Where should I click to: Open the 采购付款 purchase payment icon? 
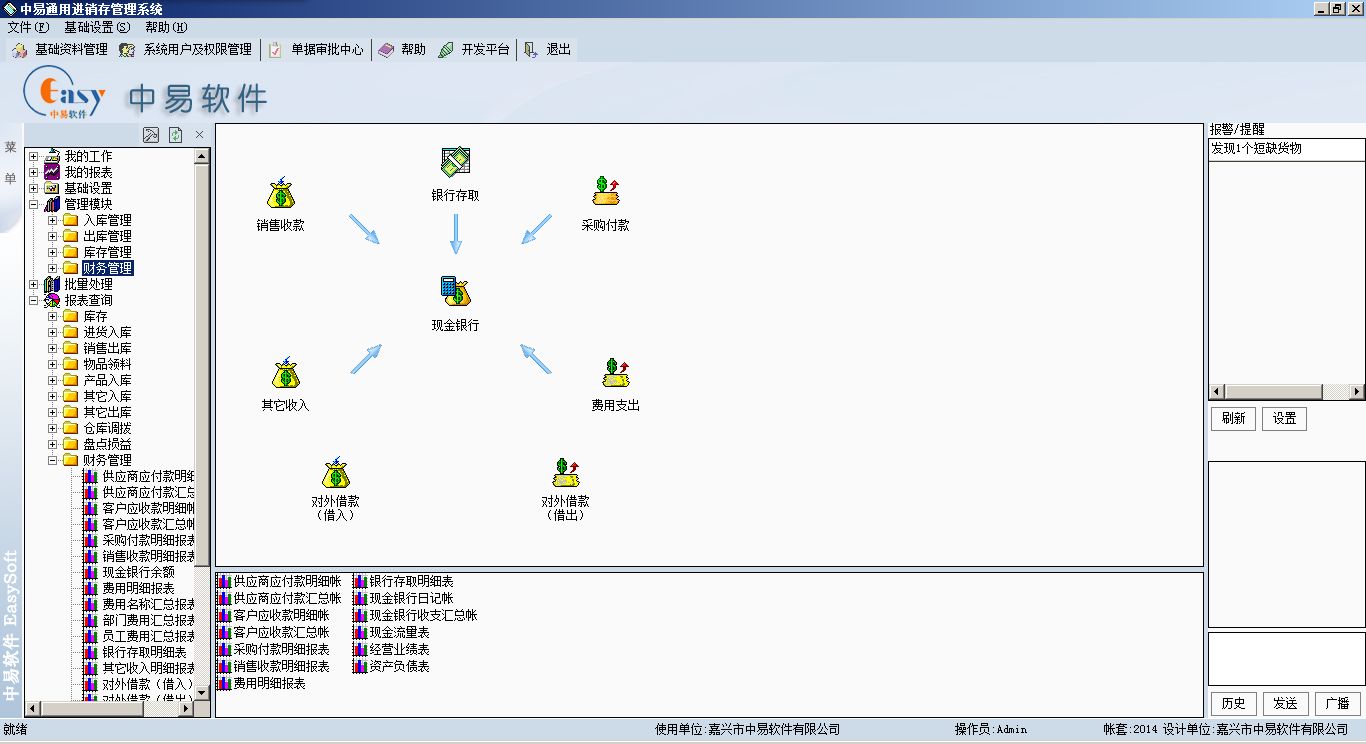coord(605,192)
